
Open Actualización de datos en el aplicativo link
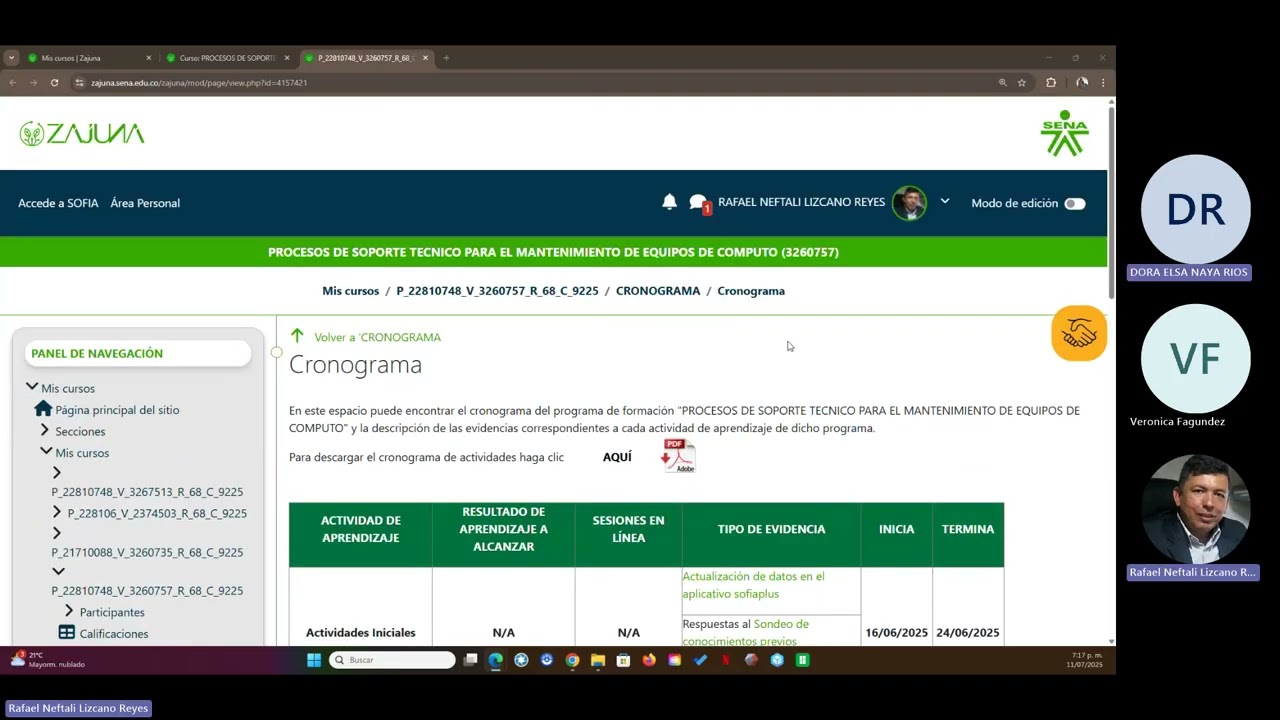pyautogui.click(x=753, y=584)
